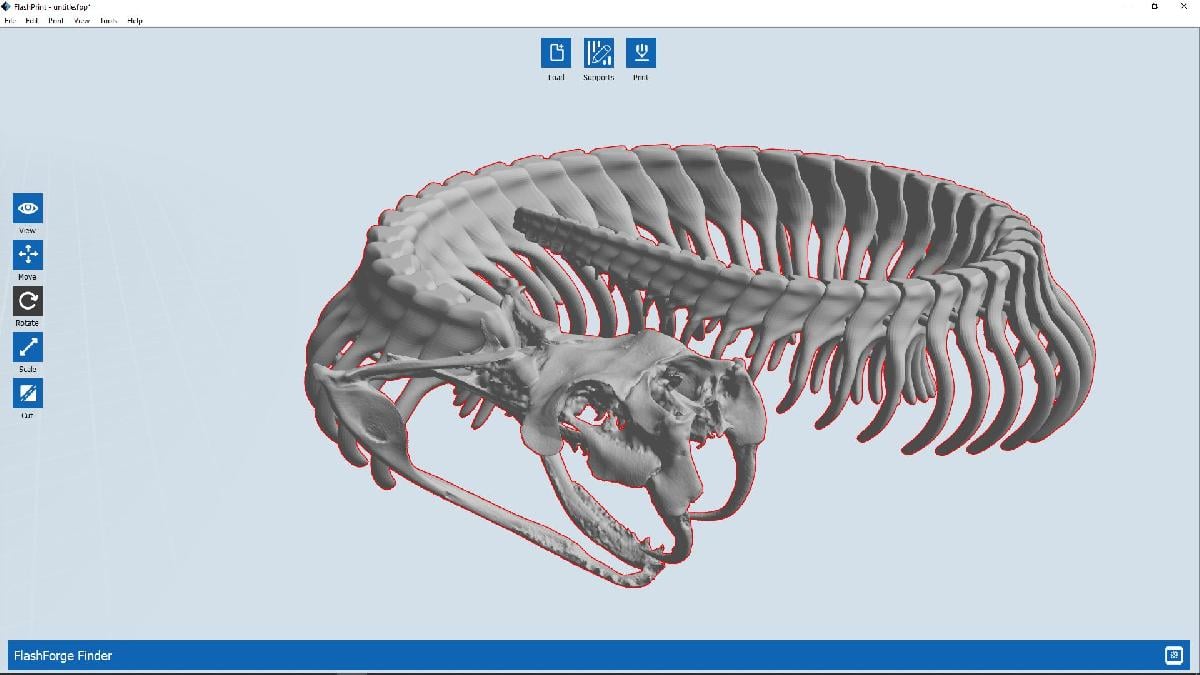Click the Print icon in the top toolbar
The width and height of the screenshot is (1200, 675).
[641, 53]
